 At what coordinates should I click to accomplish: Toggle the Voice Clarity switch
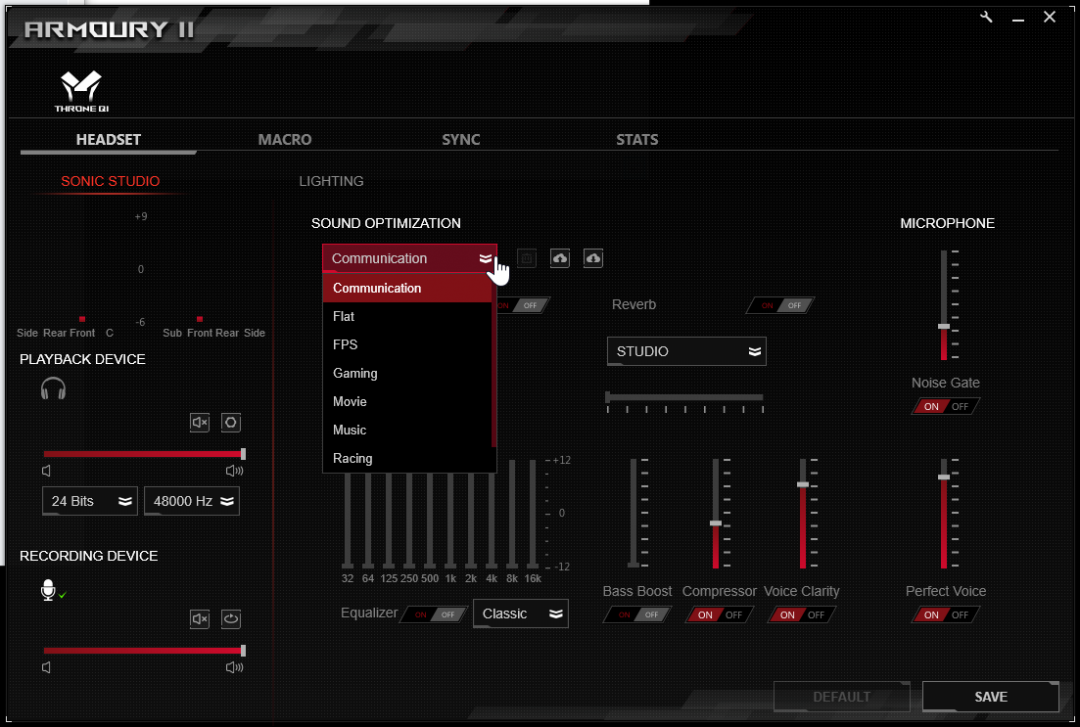click(x=801, y=615)
